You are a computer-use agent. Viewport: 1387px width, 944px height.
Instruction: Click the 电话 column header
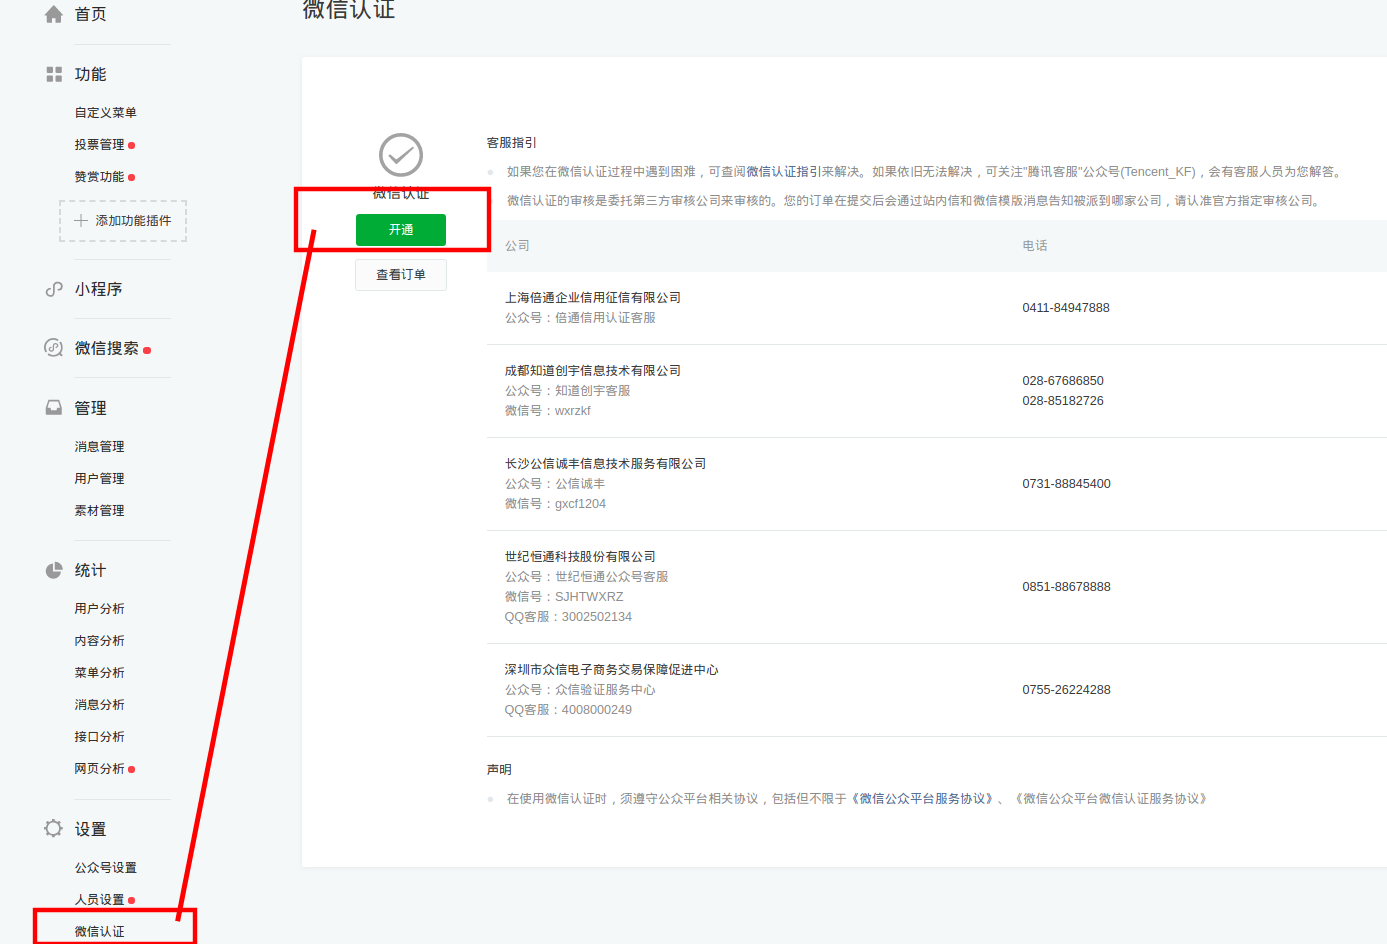click(x=1035, y=246)
